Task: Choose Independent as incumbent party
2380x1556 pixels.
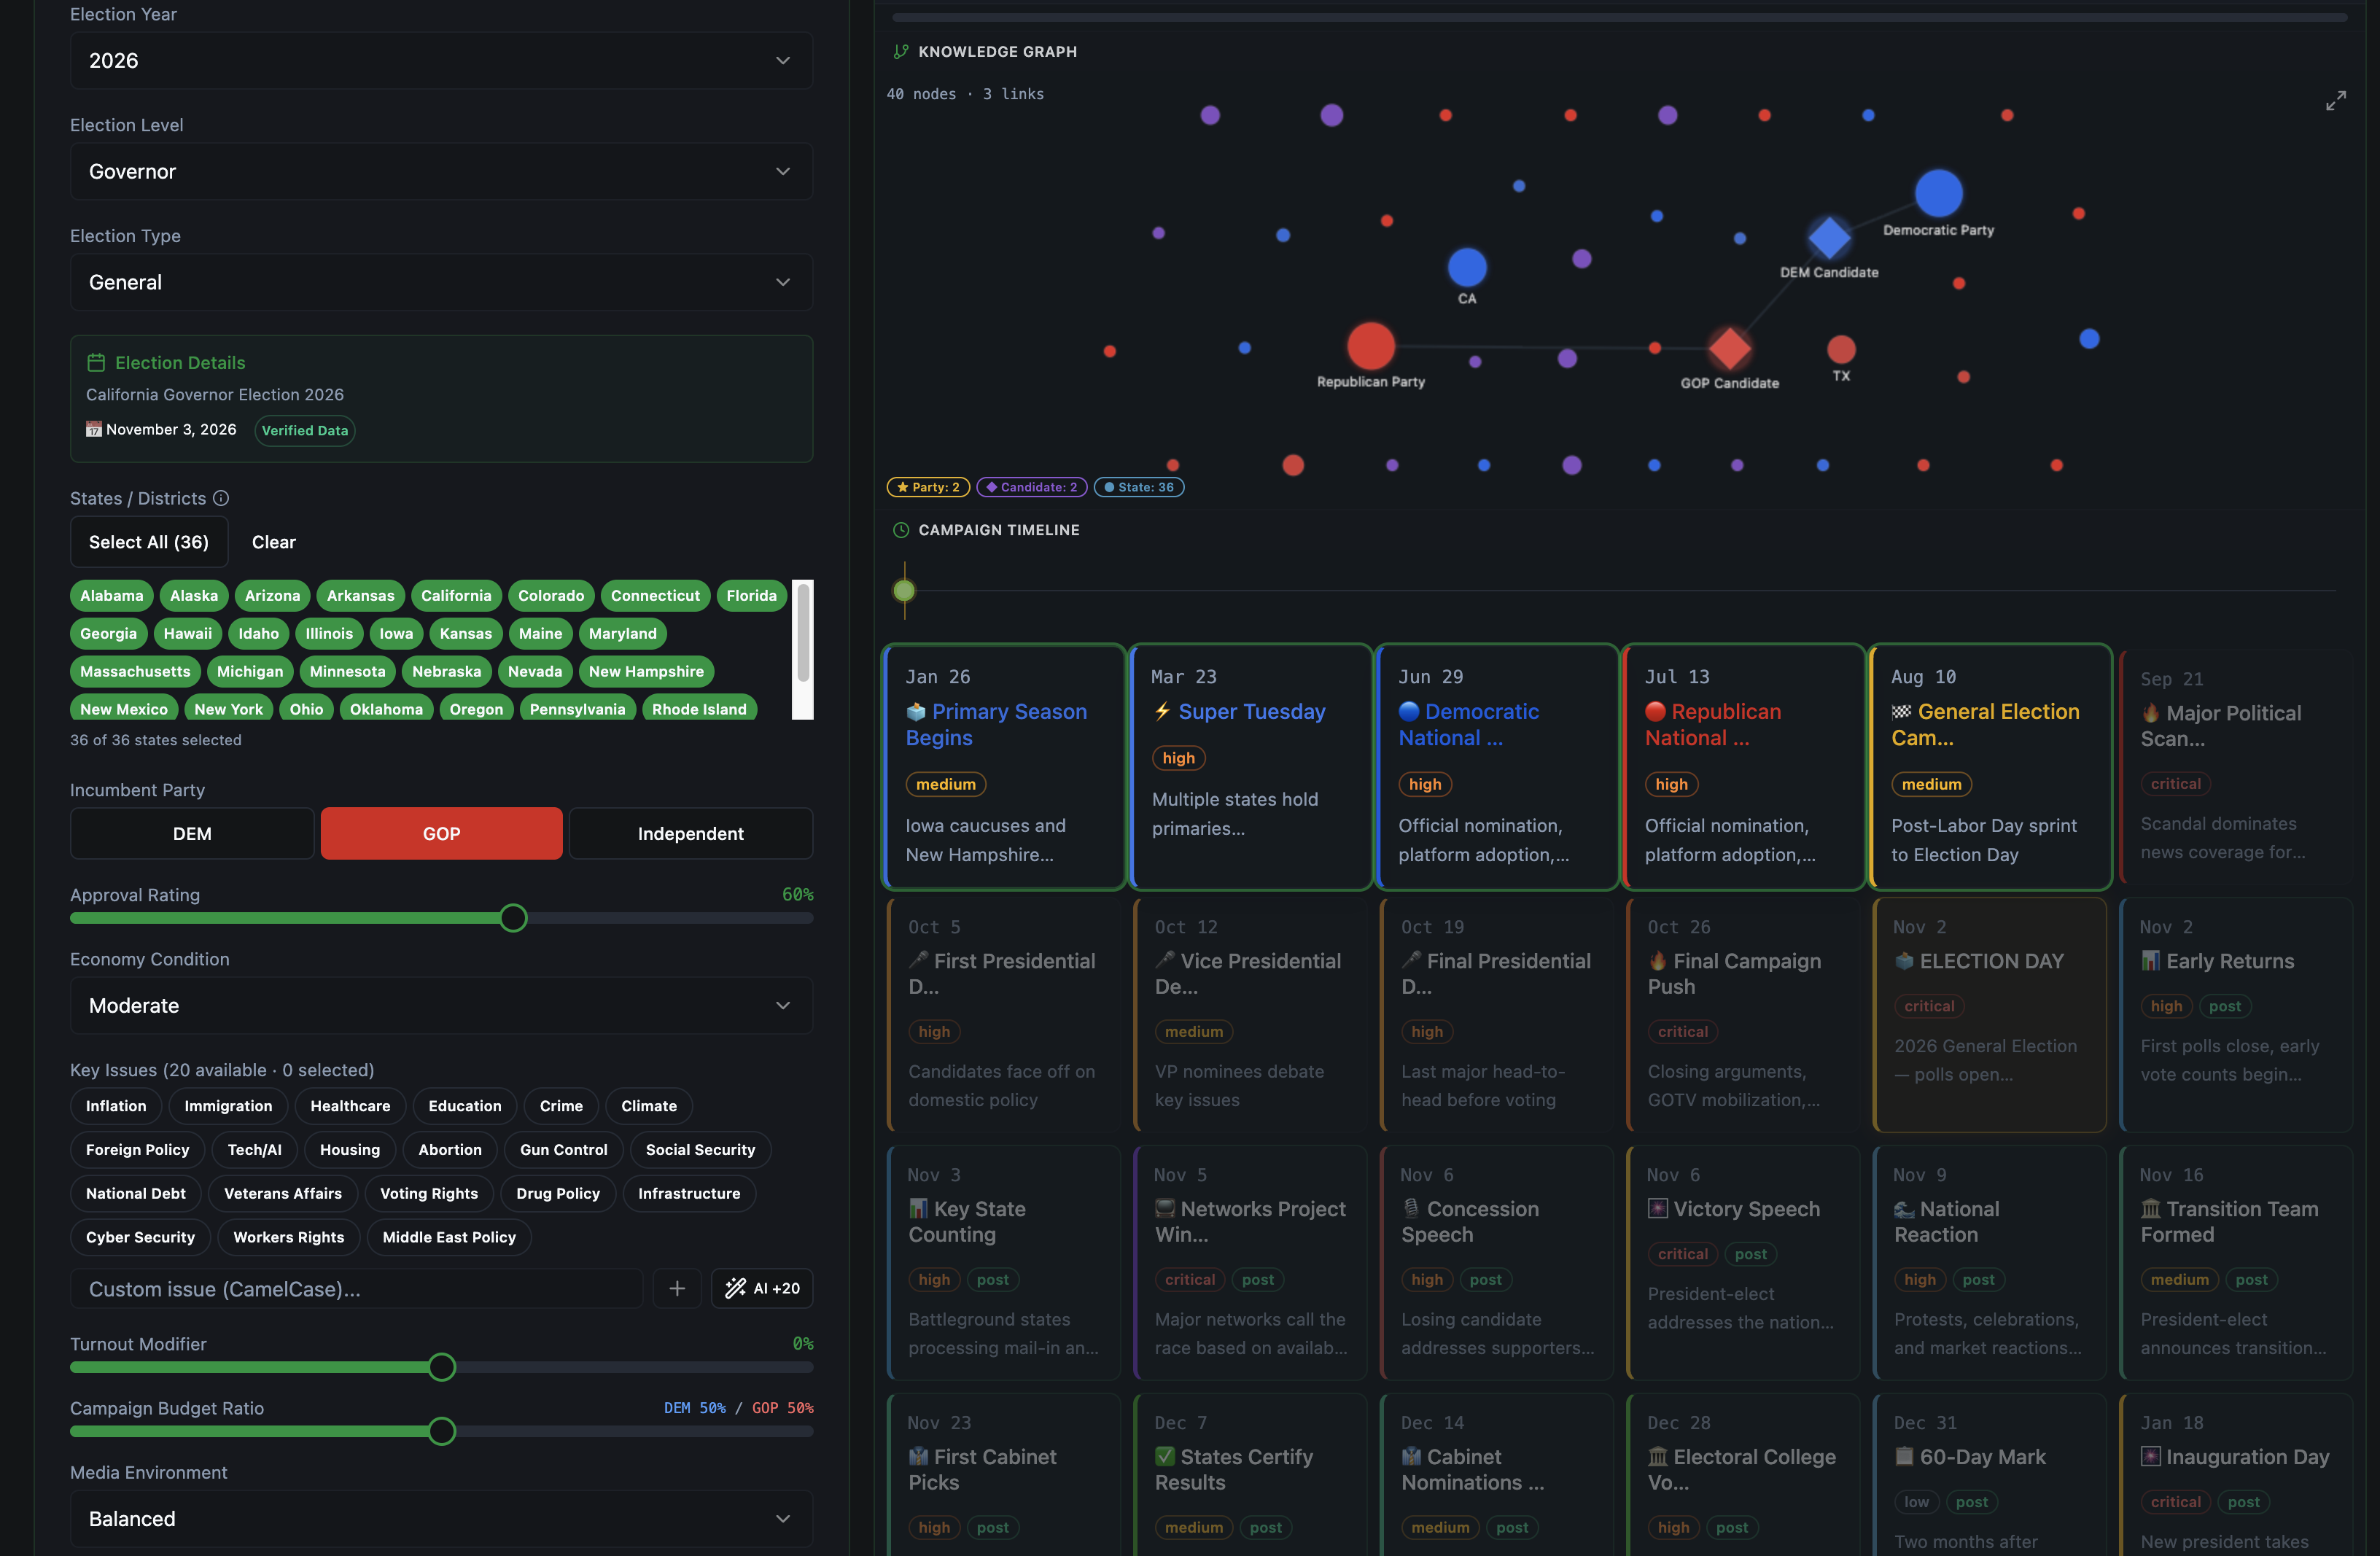Action: click(690, 833)
